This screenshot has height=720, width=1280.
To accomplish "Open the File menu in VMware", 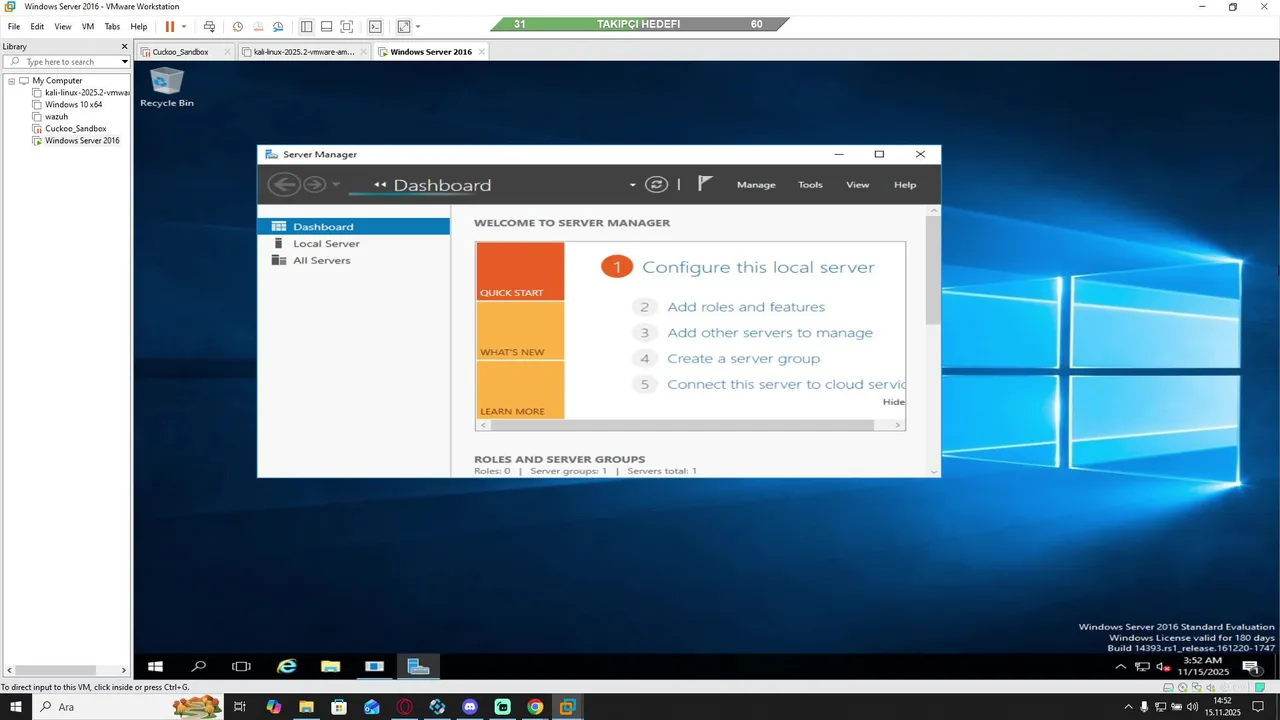I will (14, 27).
